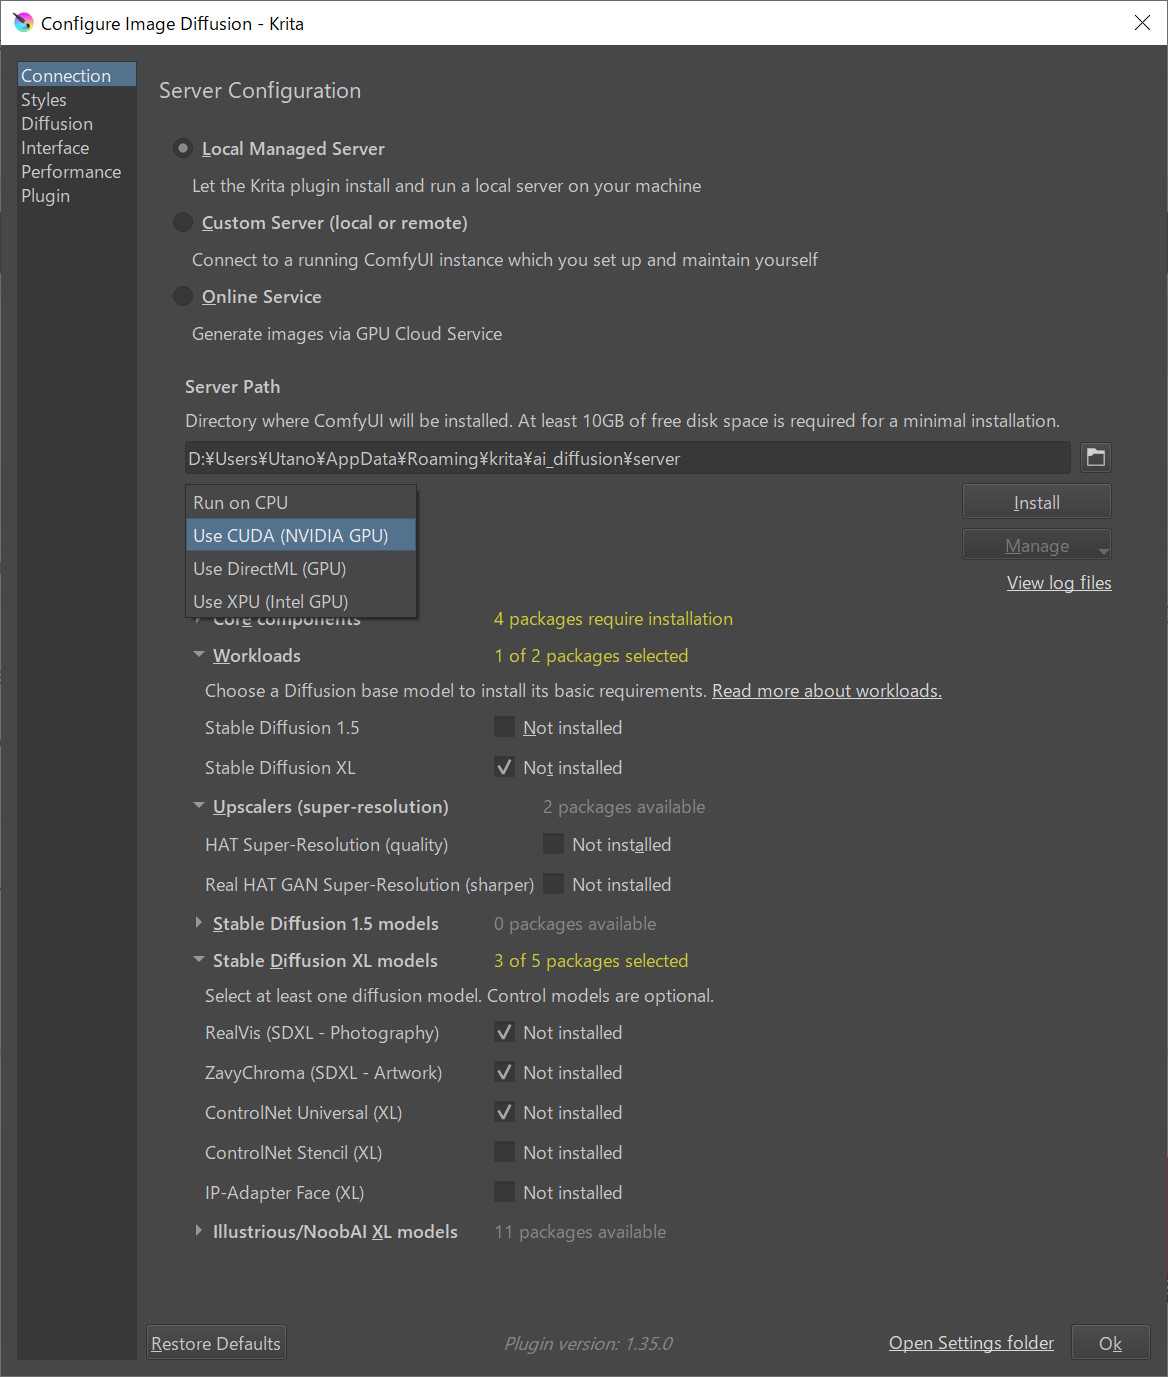Image resolution: width=1168 pixels, height=1377 pixels.
Task: Check the Real HAT GAN Super-Resolution checkbox
Action: [x=554, y=885]
